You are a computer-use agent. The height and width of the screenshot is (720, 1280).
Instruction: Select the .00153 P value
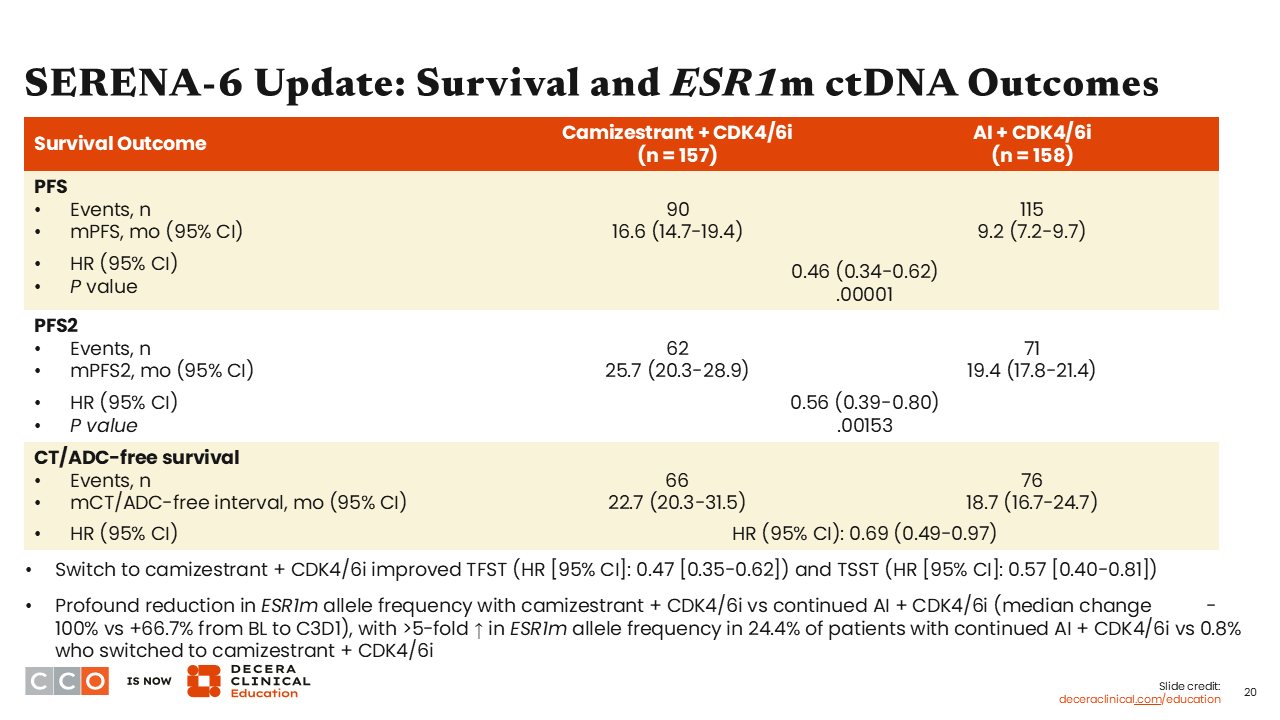[x=864, y=425]
